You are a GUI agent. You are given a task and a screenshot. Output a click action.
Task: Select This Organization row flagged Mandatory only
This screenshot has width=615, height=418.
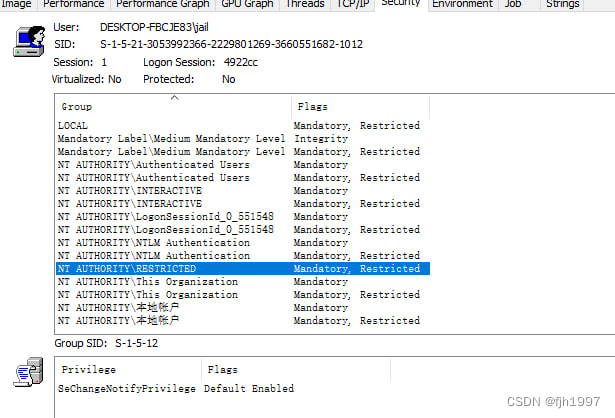click(243, 282)
